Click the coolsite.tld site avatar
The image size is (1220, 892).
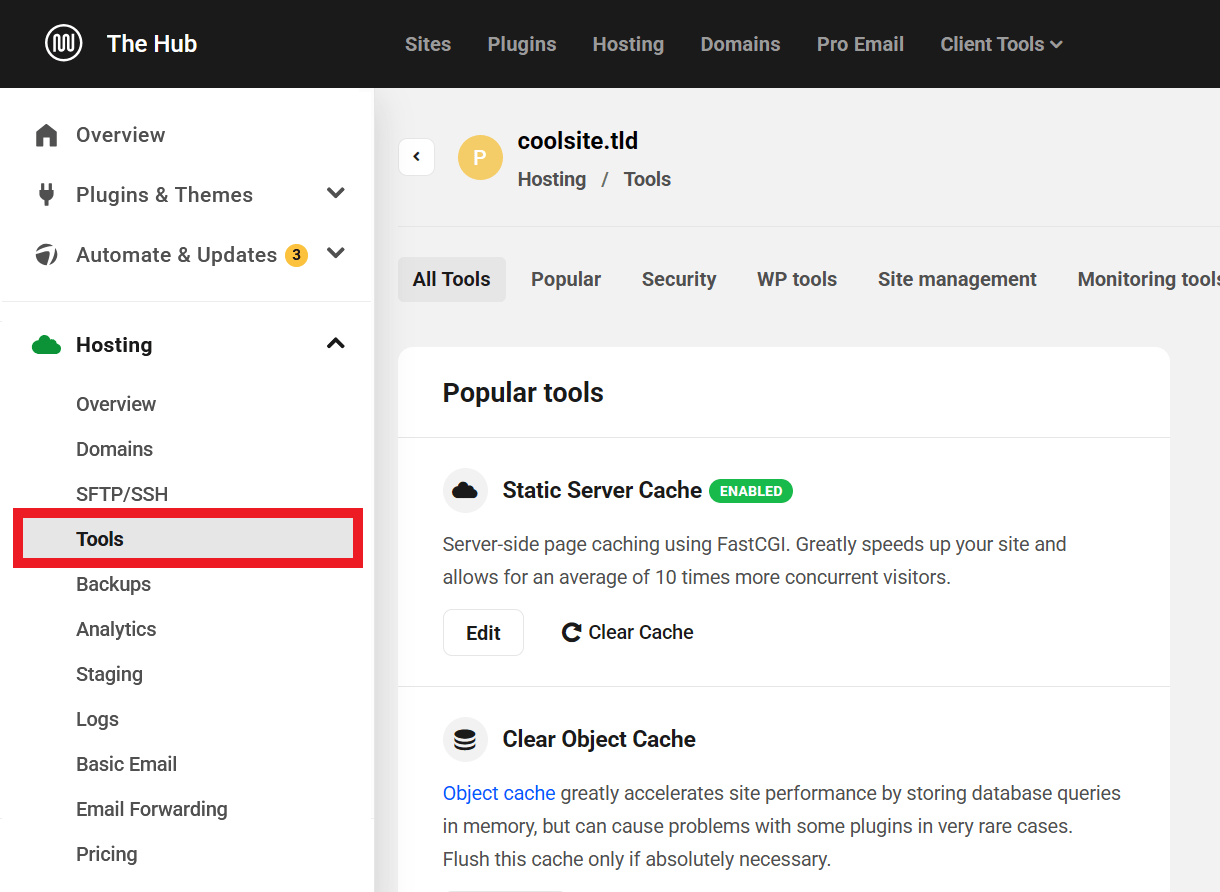(x=480, y=157)
